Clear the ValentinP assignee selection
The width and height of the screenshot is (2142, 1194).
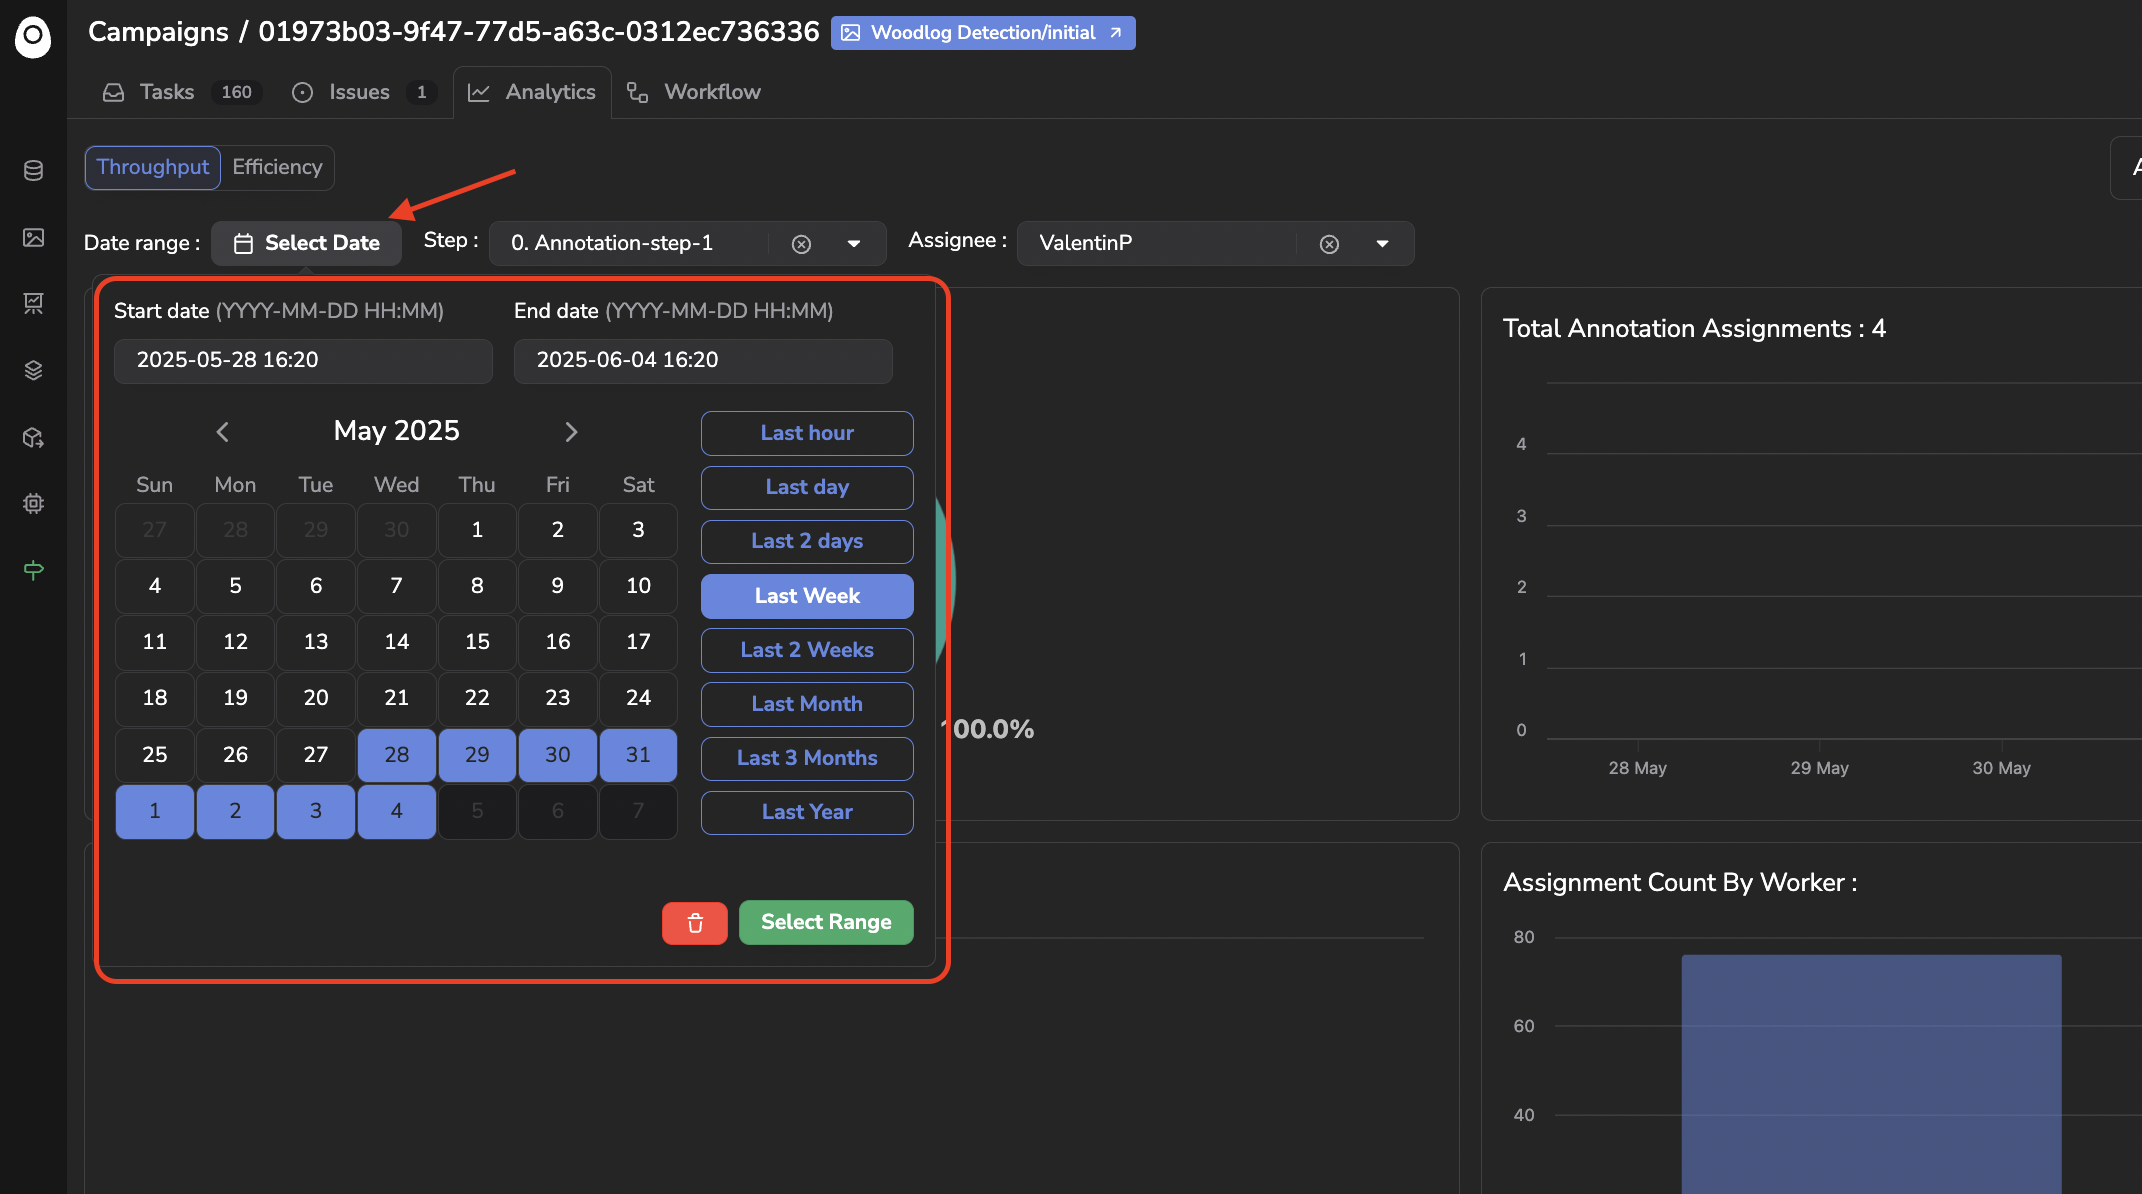(x=1329, y=244)
